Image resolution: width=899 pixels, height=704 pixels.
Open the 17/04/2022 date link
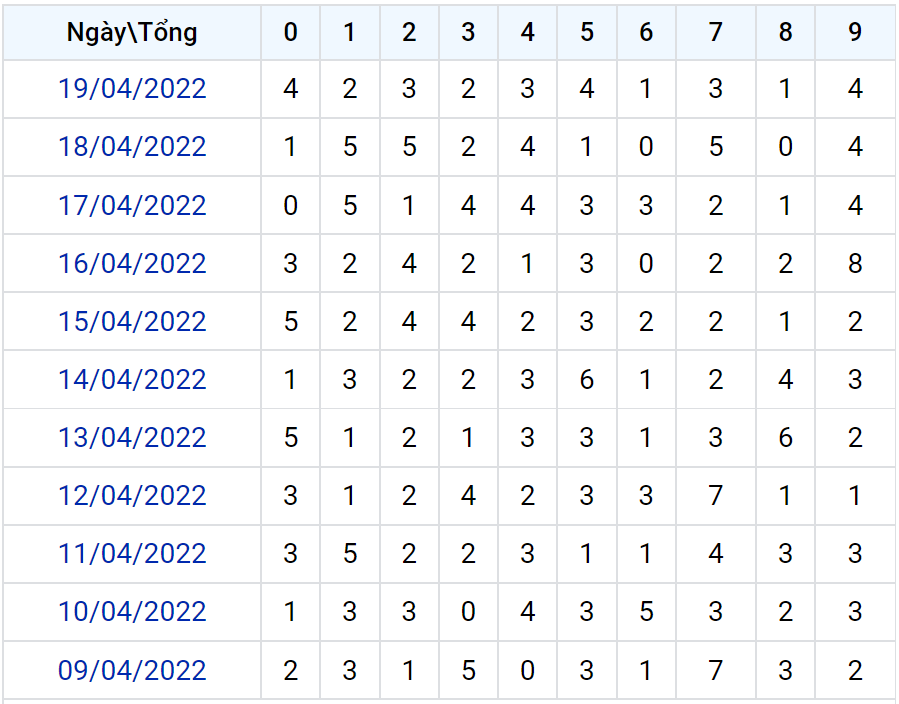(x=132, y=205)
